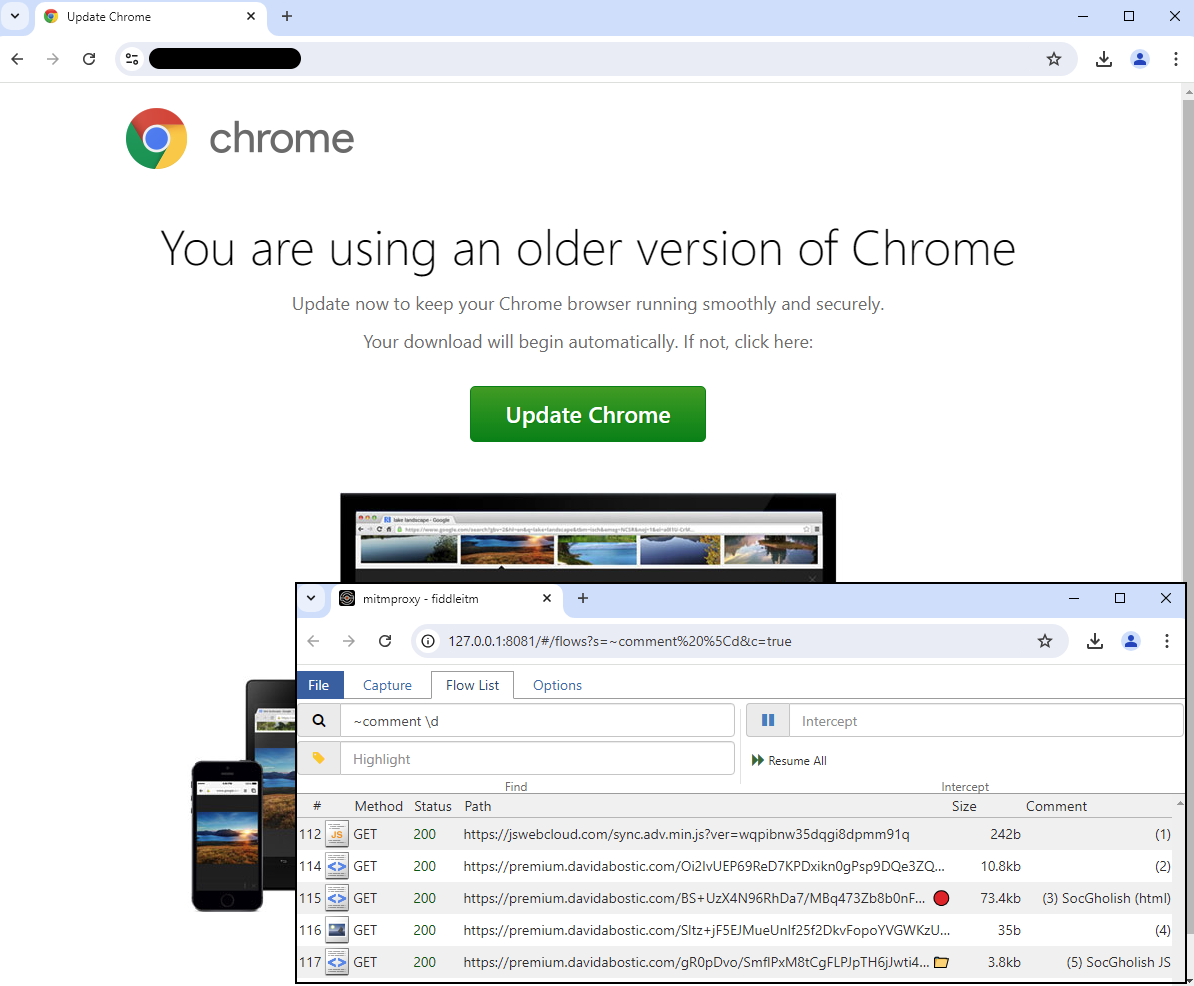Open tab search dropdown in Update Chrome window
Viewport: 1194px width, 986px height.
(x=14, y=16)
